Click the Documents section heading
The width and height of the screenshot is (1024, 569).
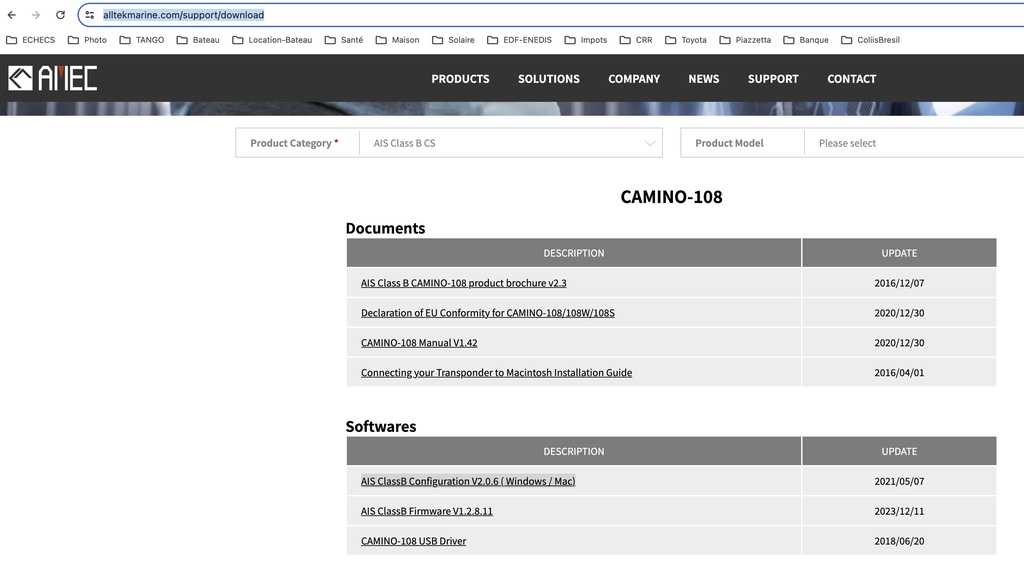(385, 228)
